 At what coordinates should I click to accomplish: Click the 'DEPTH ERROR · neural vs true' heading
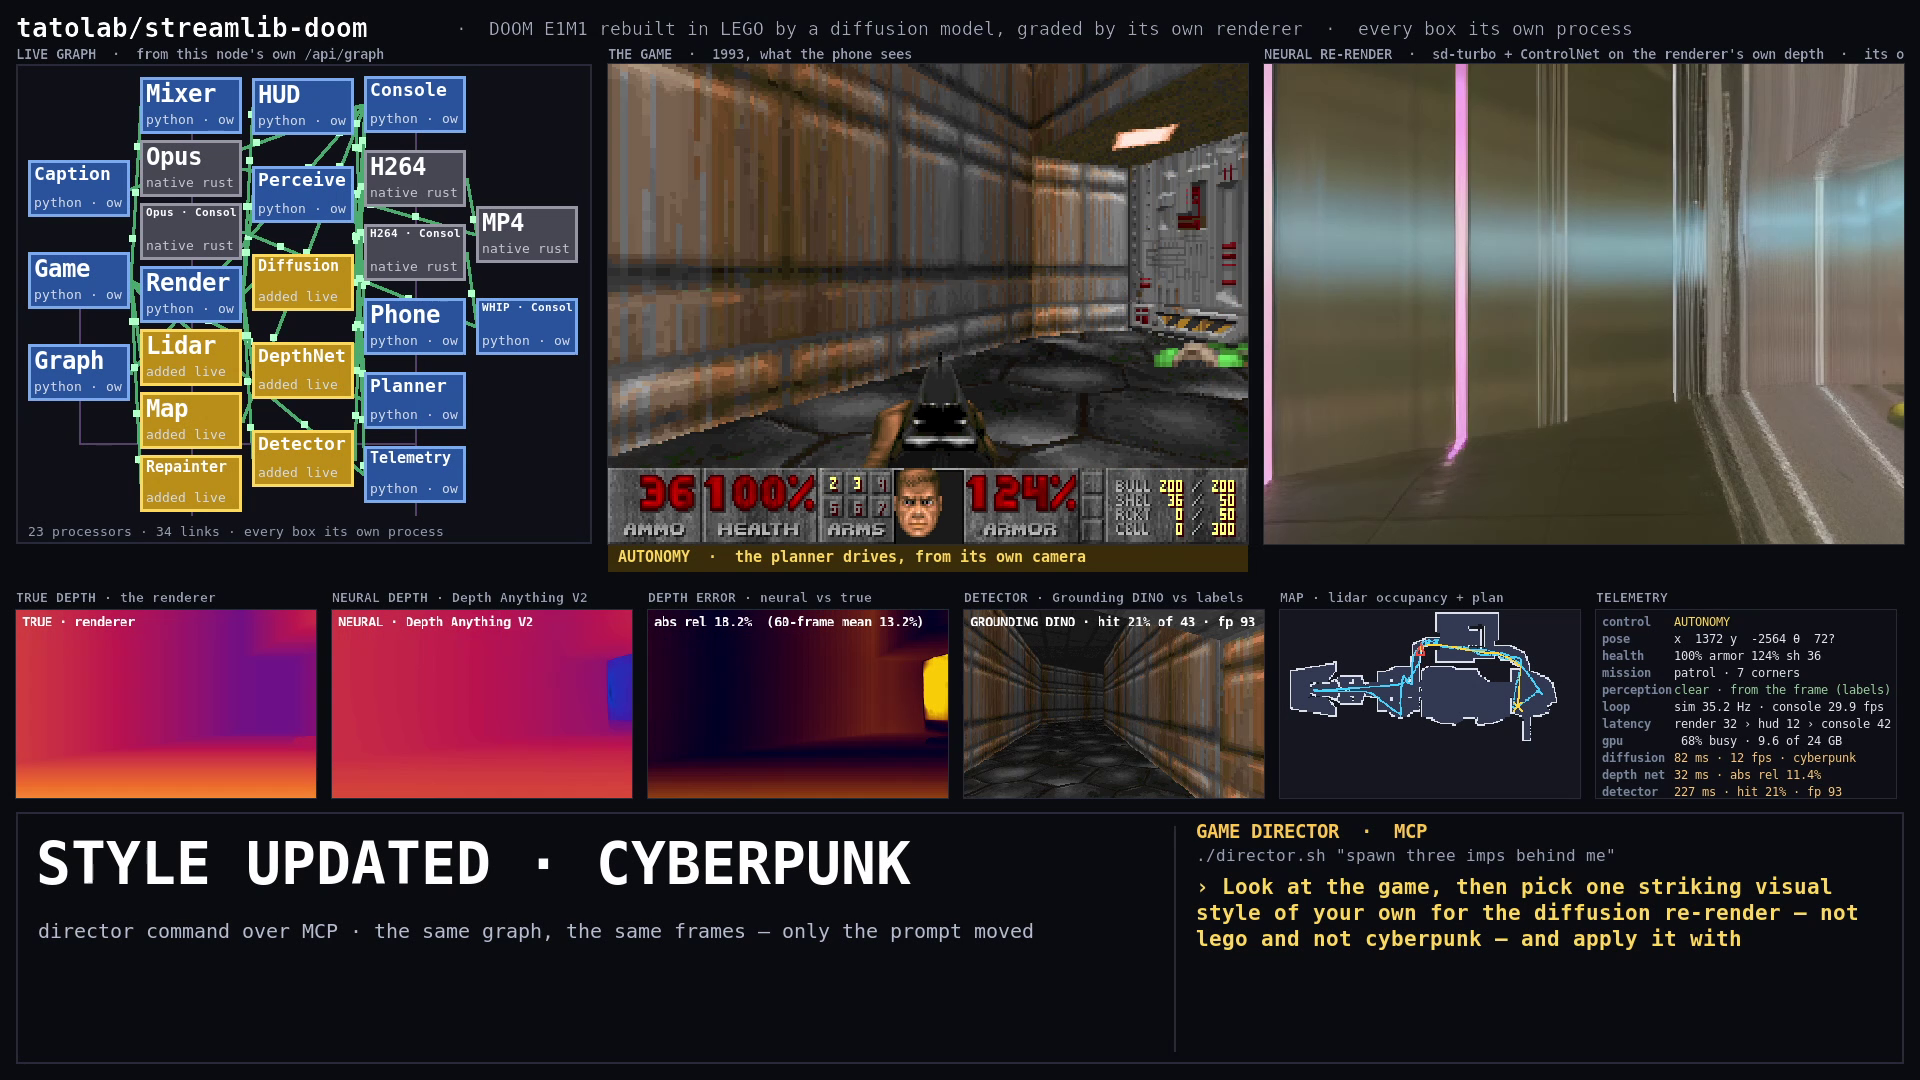(760, 597)
